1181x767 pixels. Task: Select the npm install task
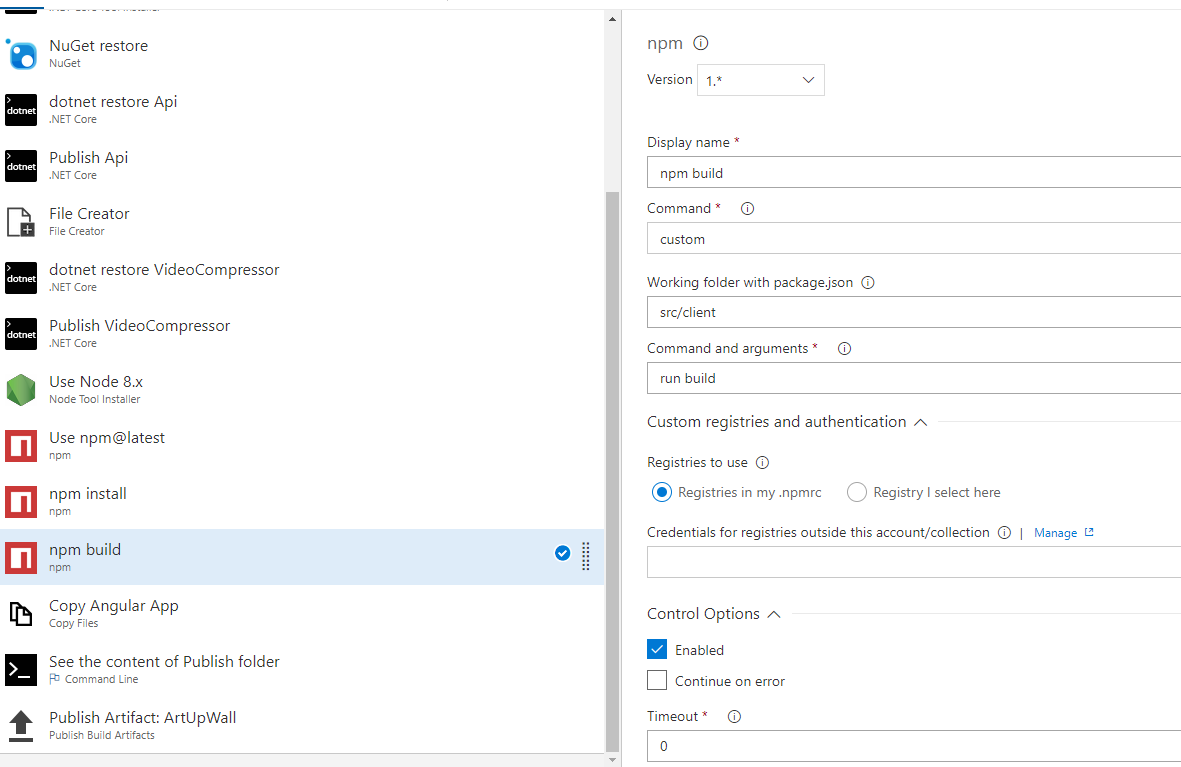tap(301, 502)
